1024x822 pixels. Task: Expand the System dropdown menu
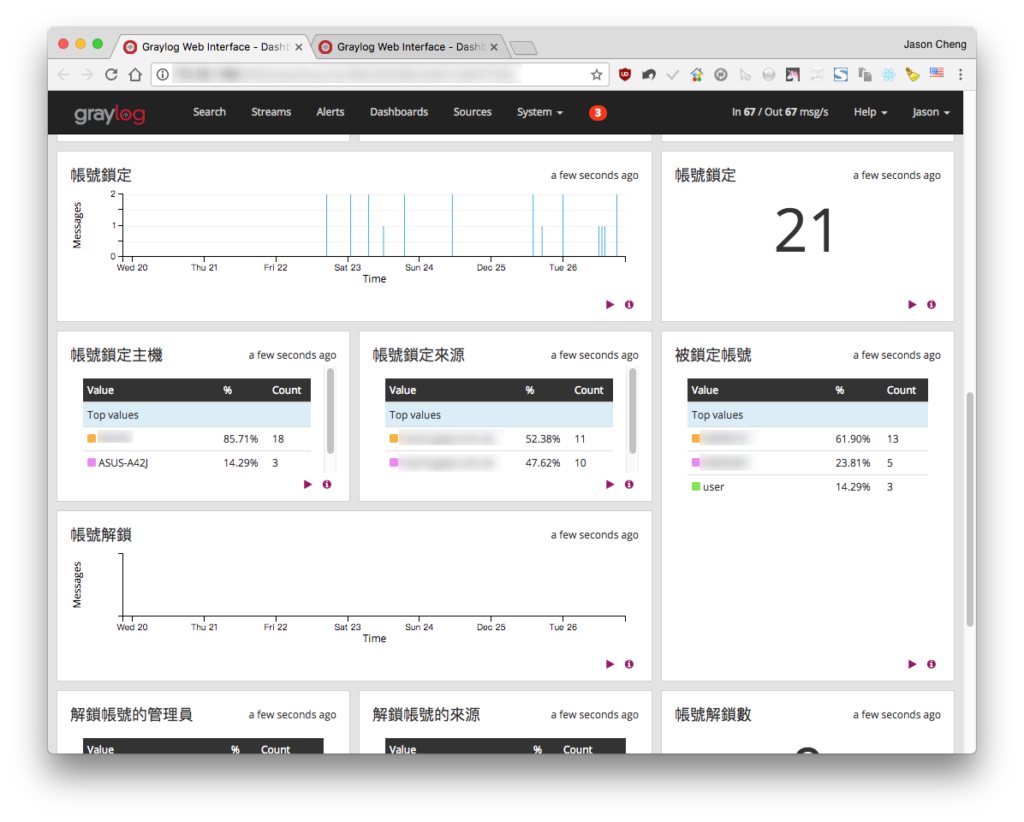pyautogui.click(x=539, y=112)
